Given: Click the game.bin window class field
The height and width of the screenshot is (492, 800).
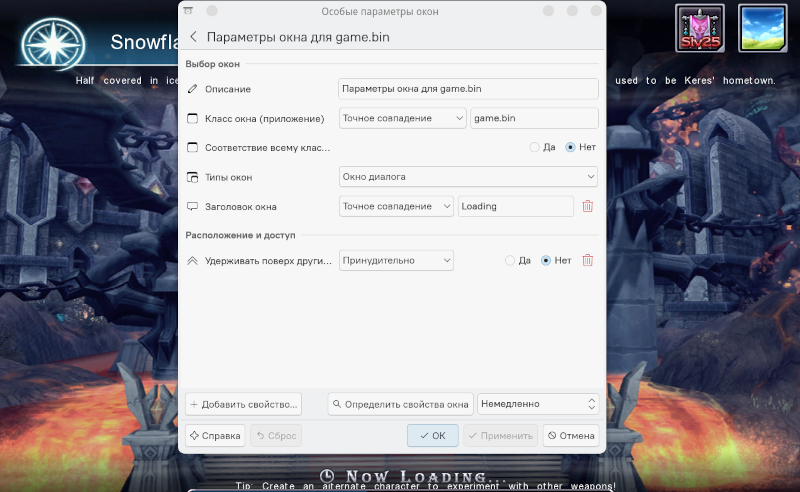Looking at the screenshot, I should (534, 118).
